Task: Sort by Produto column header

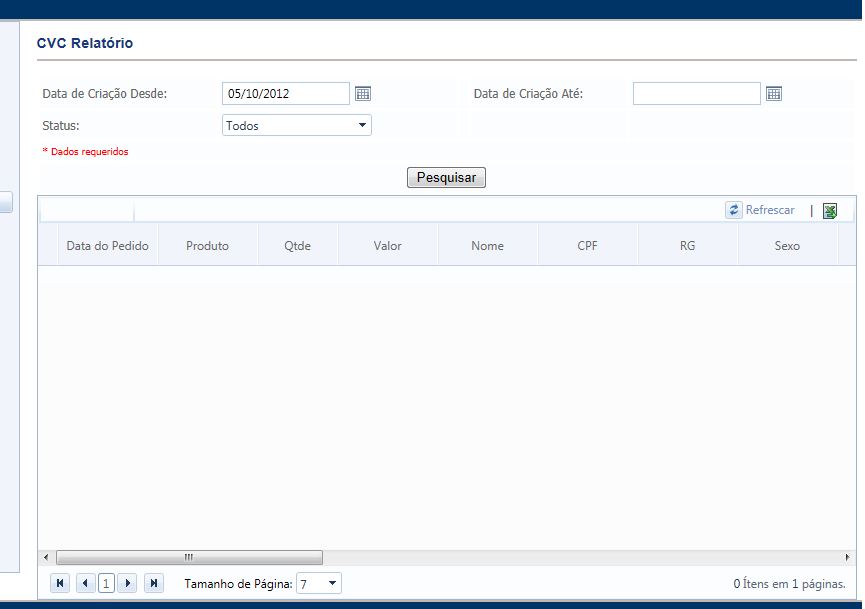Action: pos(207,246)
